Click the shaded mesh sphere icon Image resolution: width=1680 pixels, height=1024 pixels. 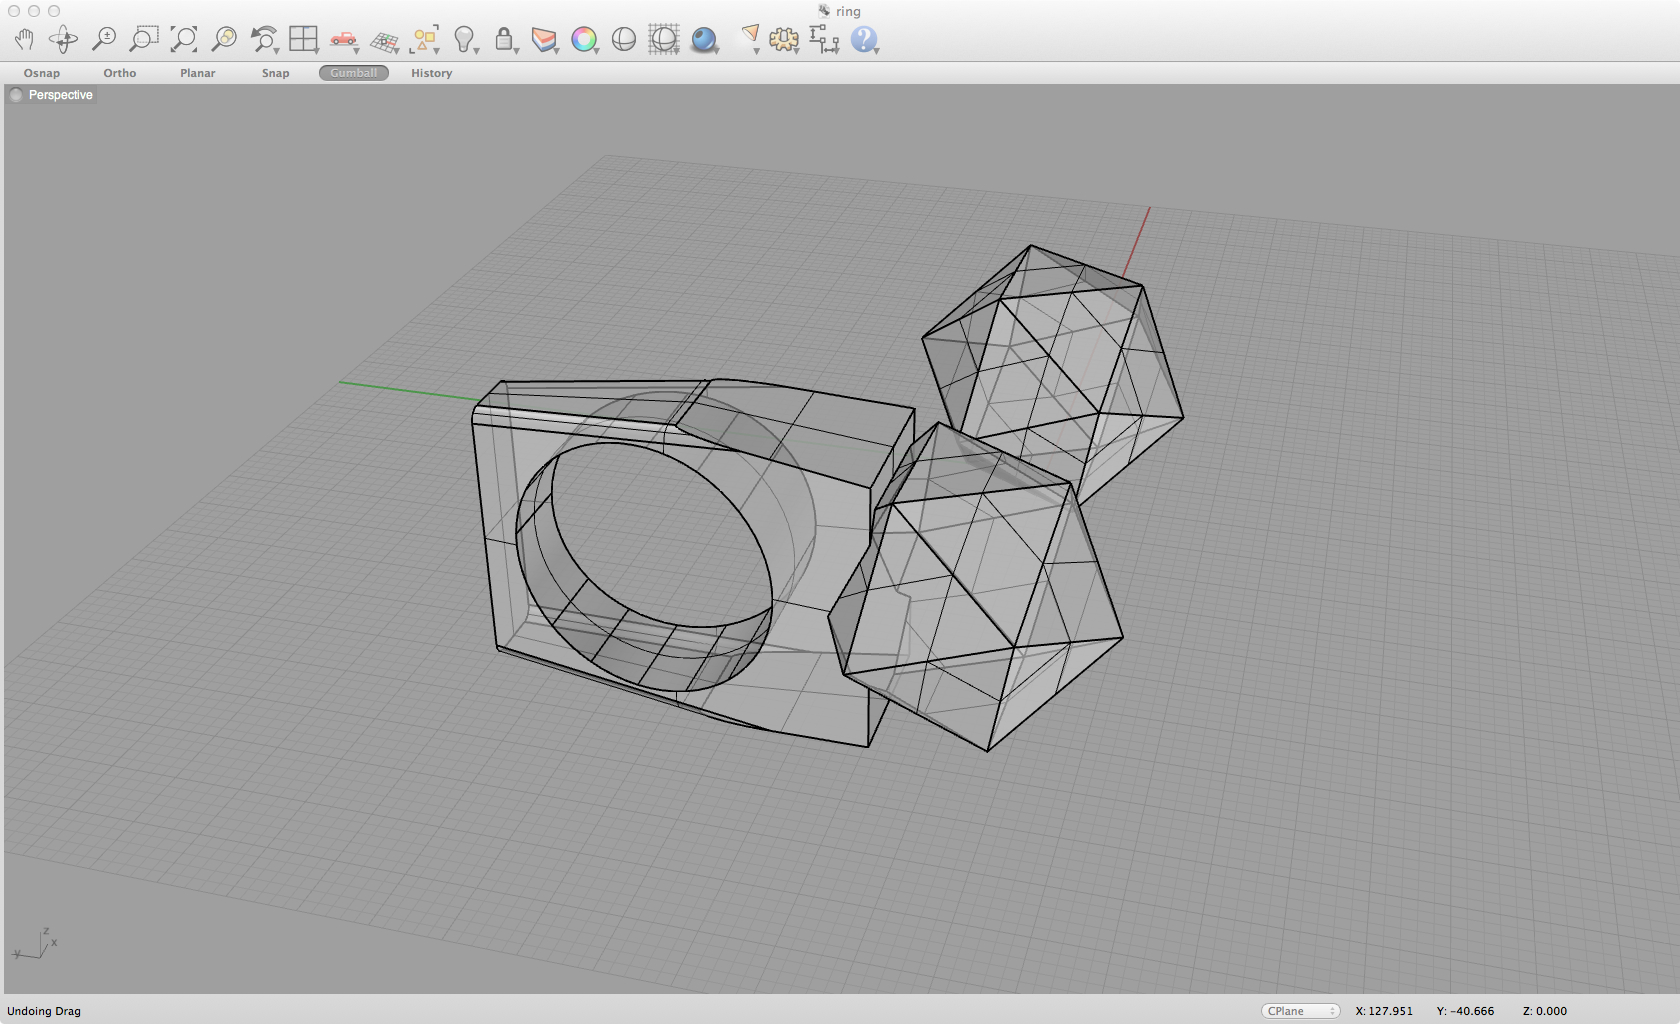[664, 40]
